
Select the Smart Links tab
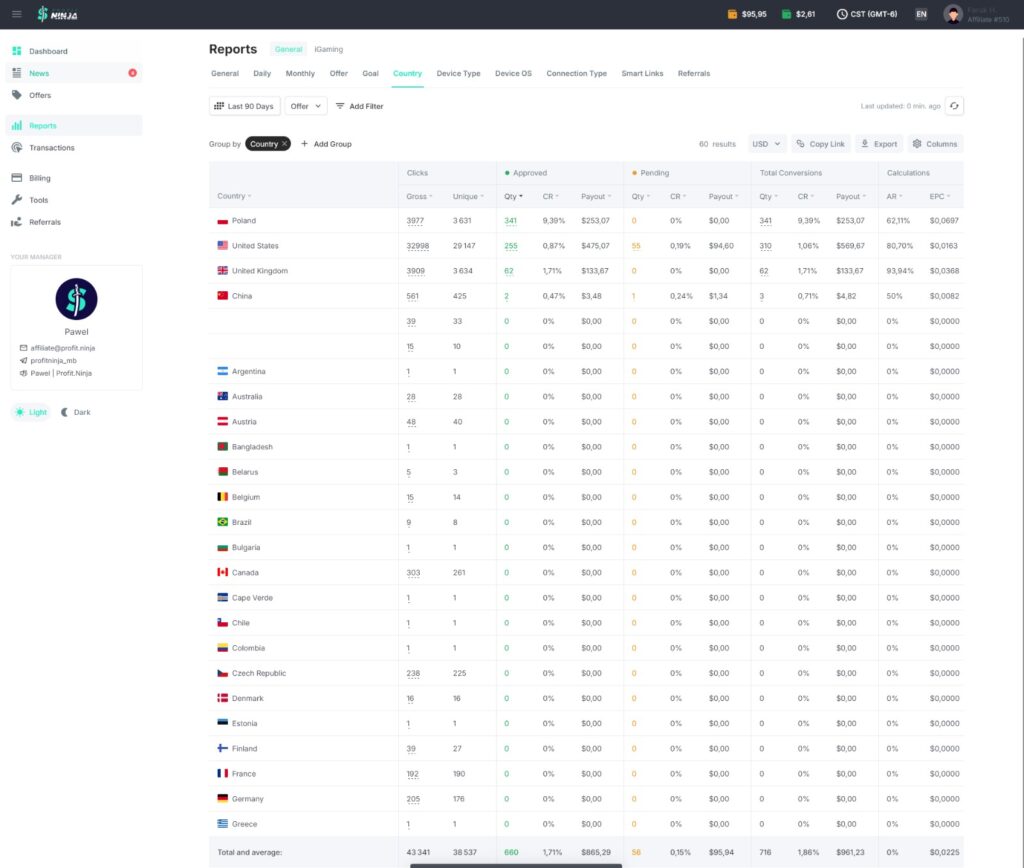tap(642, 74)
